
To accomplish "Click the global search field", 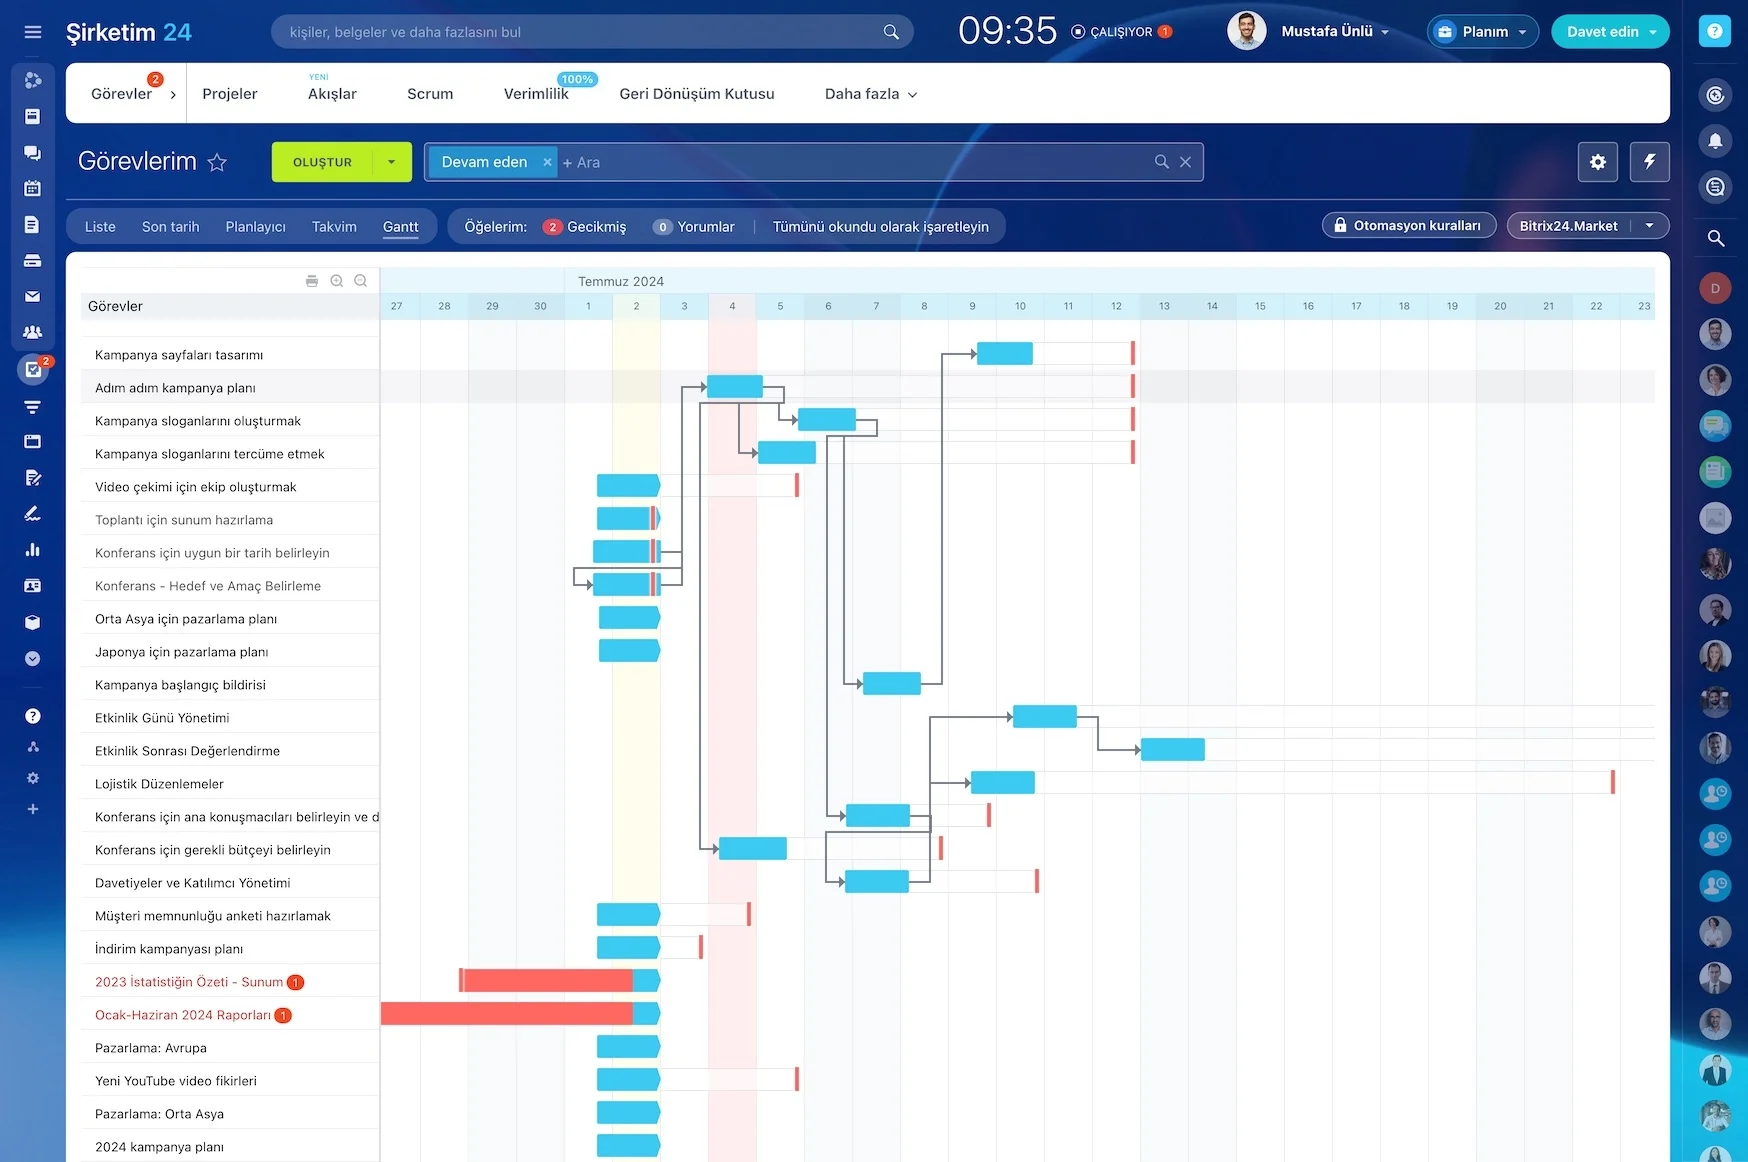I will pyautogui.click(x=592, y=32).
